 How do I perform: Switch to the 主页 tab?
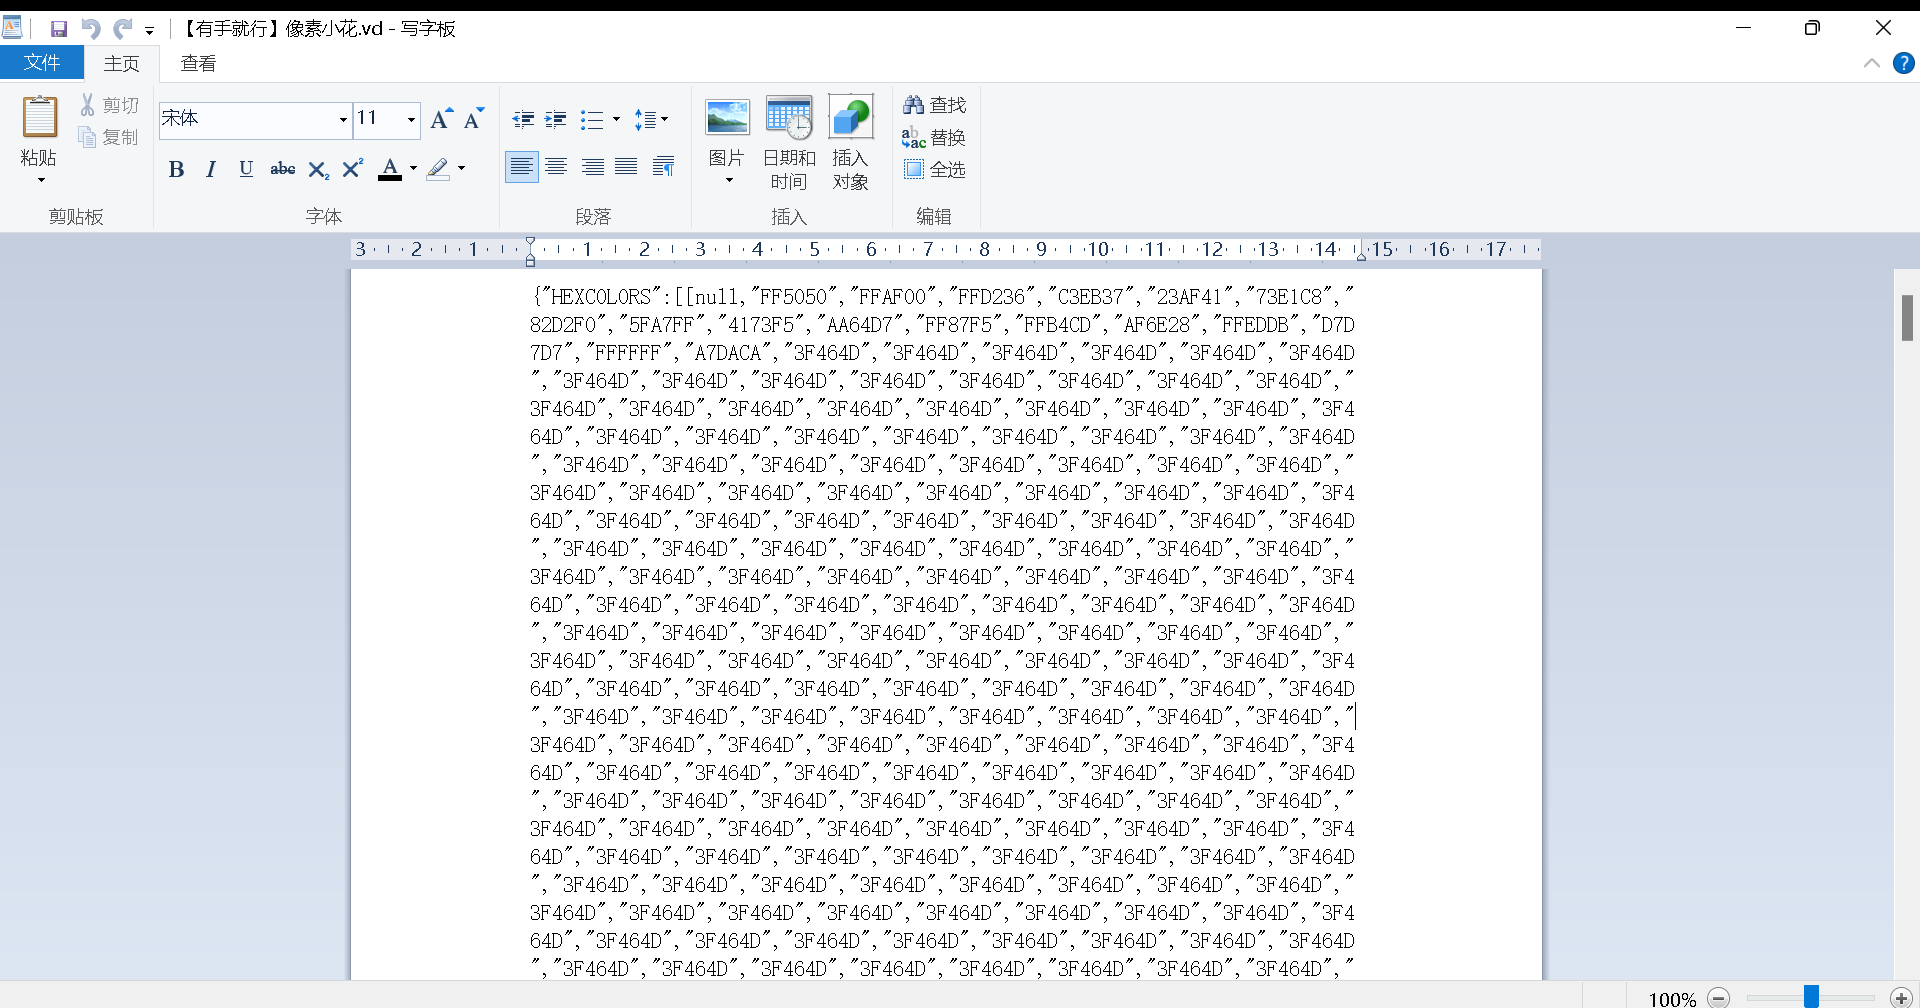click(x=122, y=64)
